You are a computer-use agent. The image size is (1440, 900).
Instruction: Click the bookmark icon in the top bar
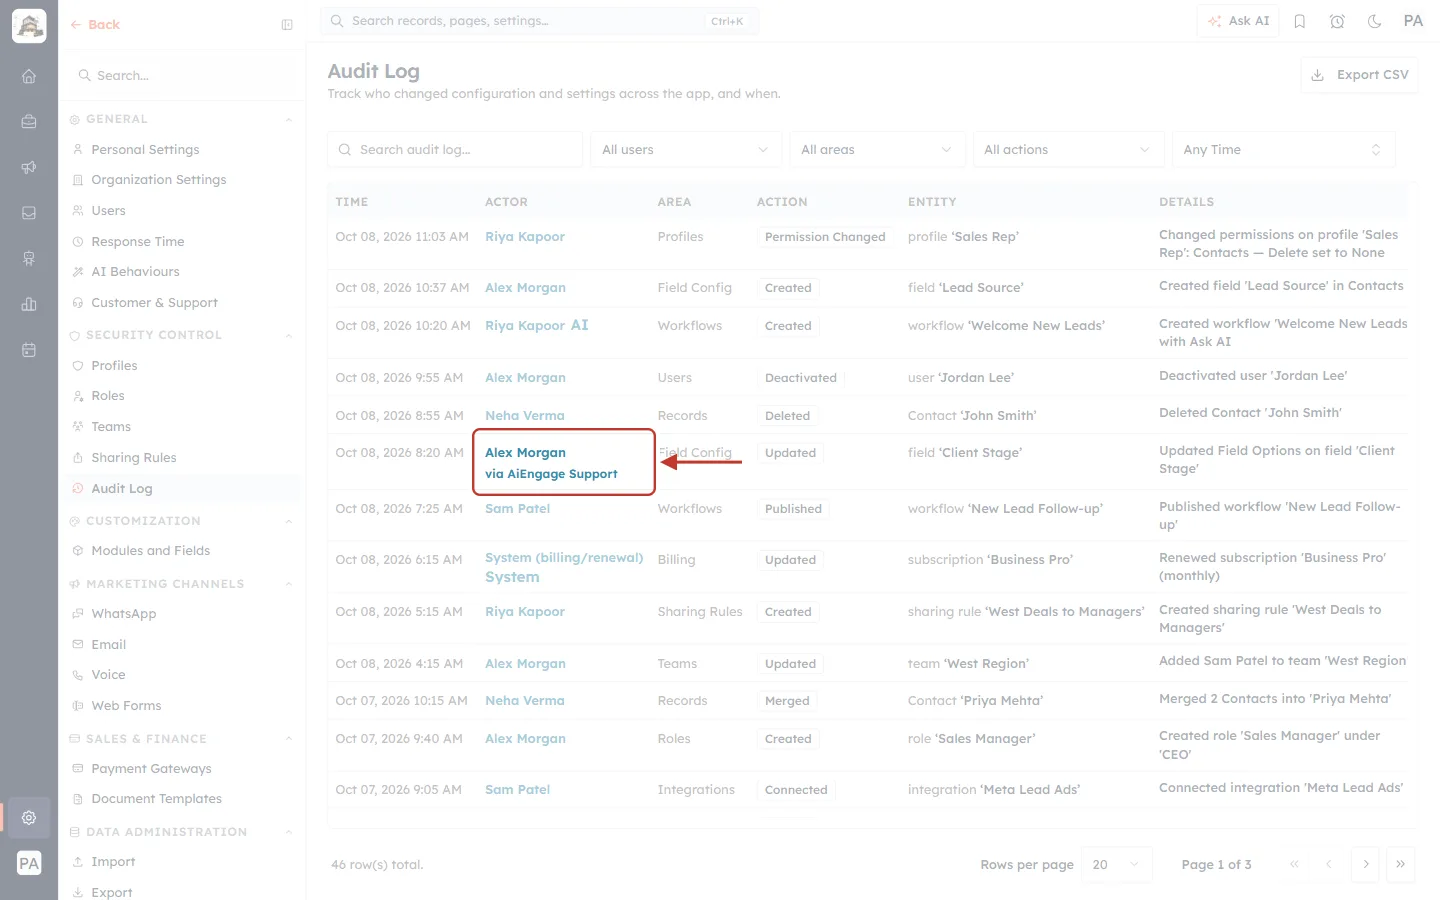click(x=1300, y=21)
